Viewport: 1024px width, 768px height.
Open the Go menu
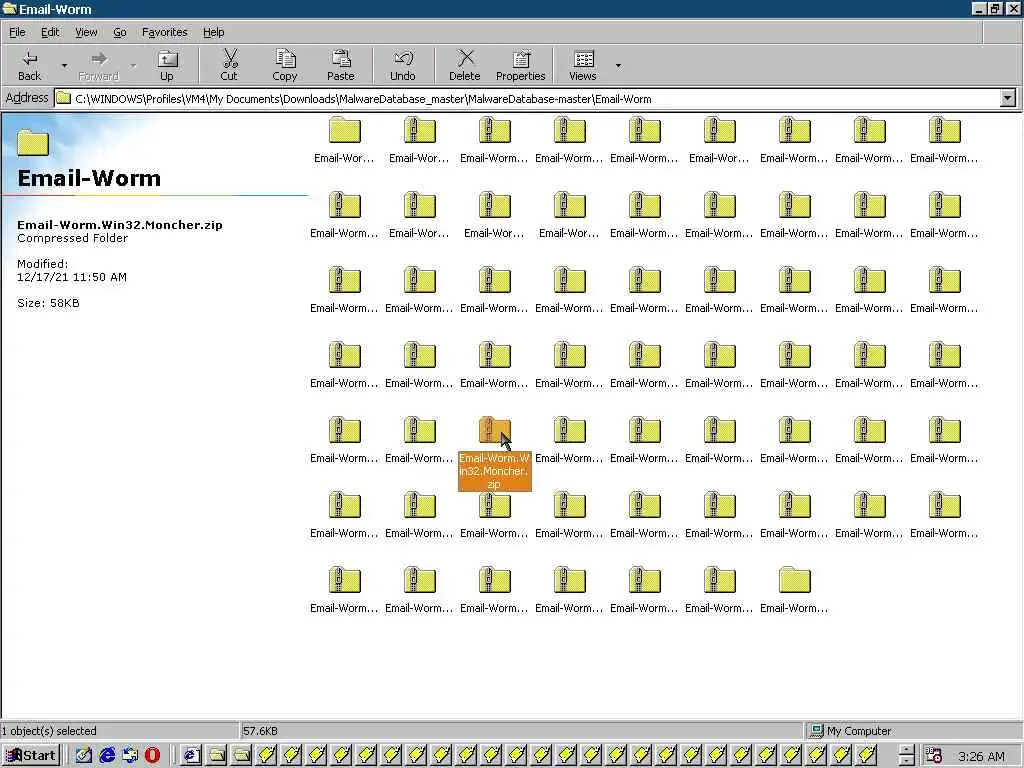tap(120, 32)
